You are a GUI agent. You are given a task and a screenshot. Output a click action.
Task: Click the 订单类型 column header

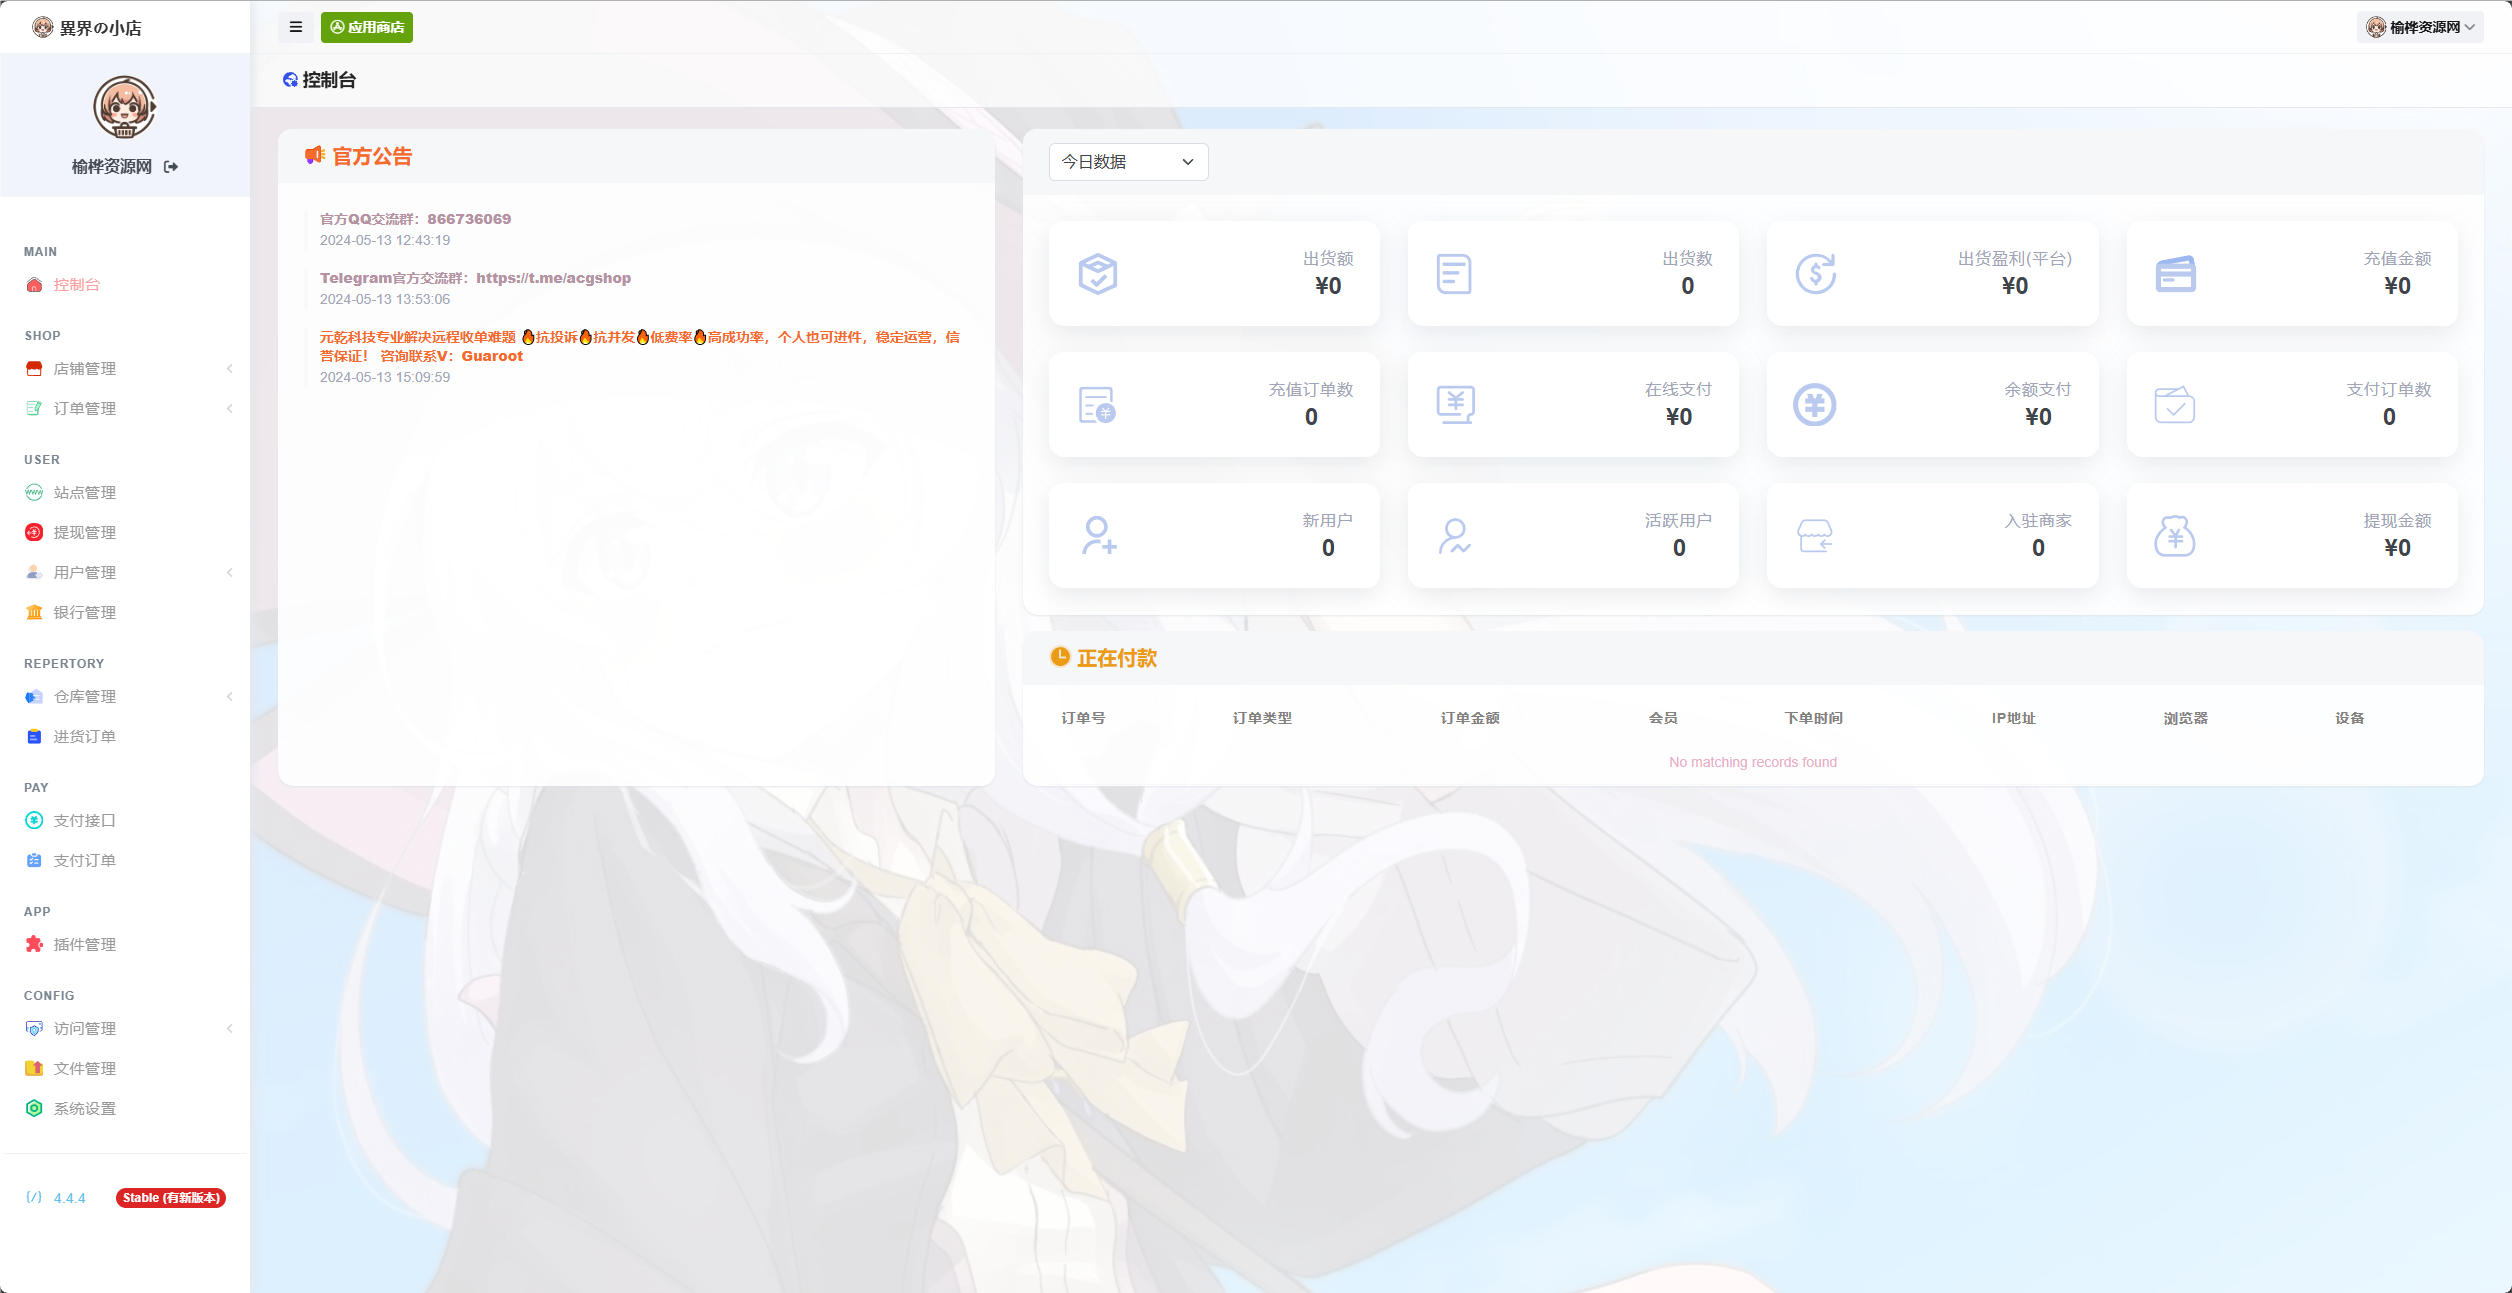point(1262,718)
